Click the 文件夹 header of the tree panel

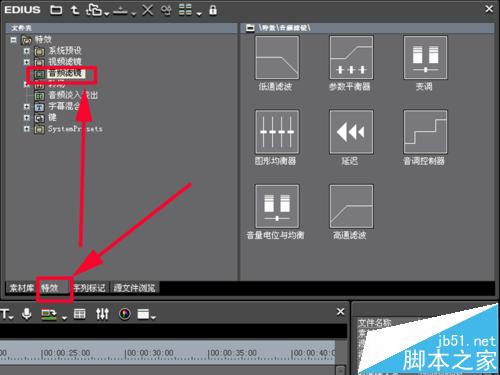pos(21,28)
